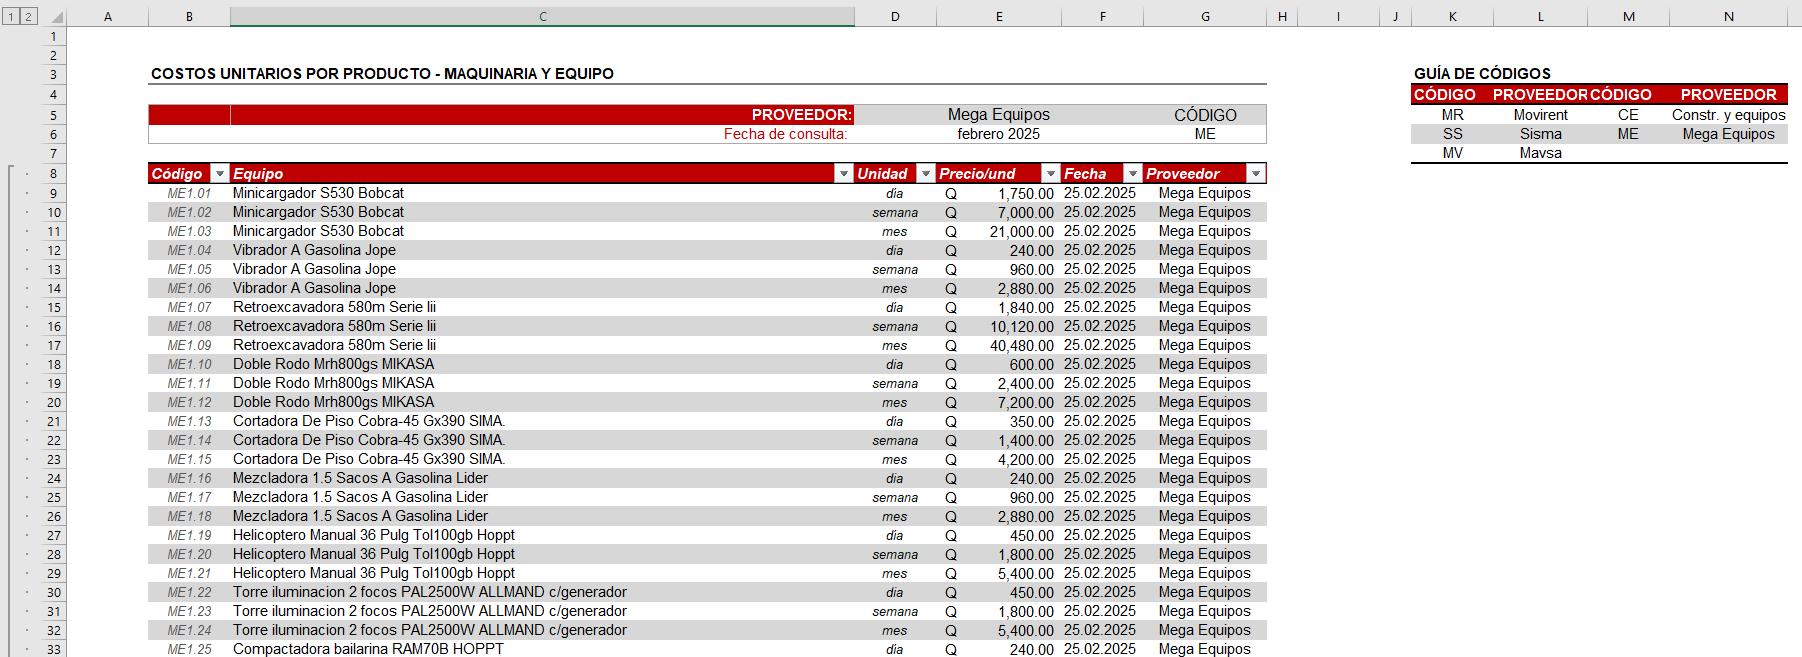Screen dimensions: 1802x657
Task: Select Sisma in the code guide
Action: pos(1540,134)
